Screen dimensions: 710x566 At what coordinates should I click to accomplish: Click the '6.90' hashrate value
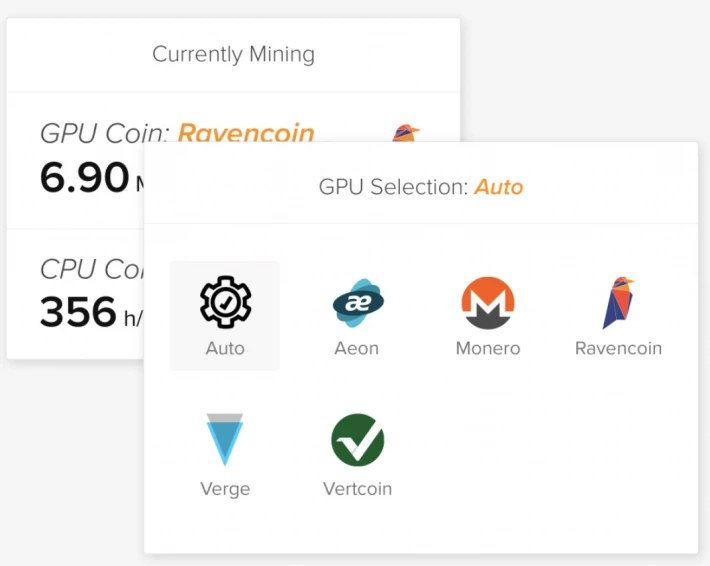coord(85,177)
